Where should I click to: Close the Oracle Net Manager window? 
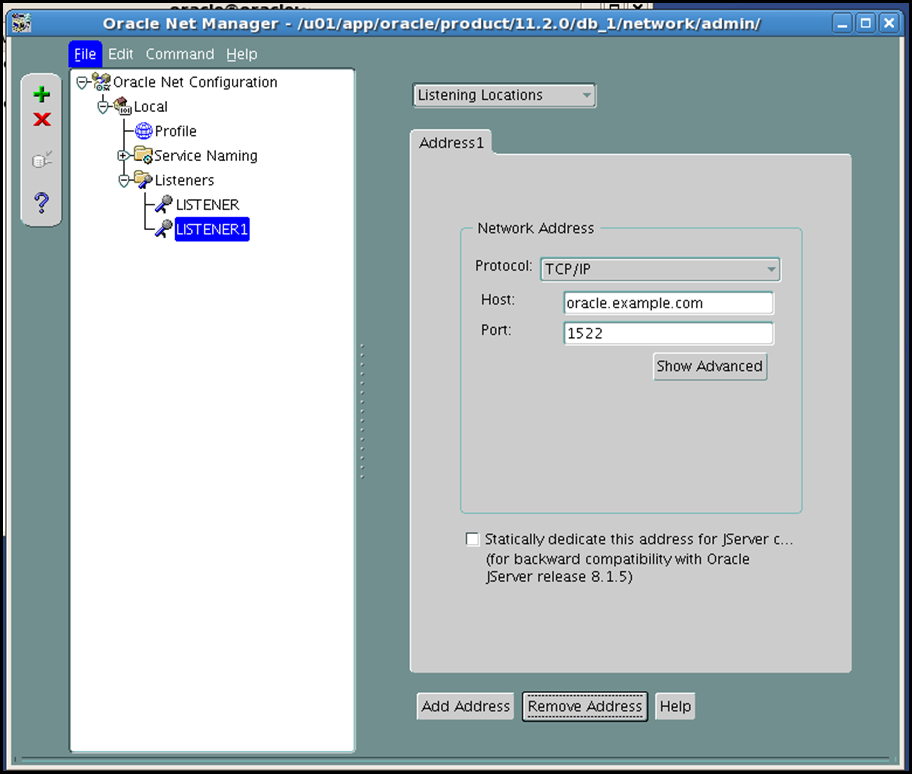(889, 23)
